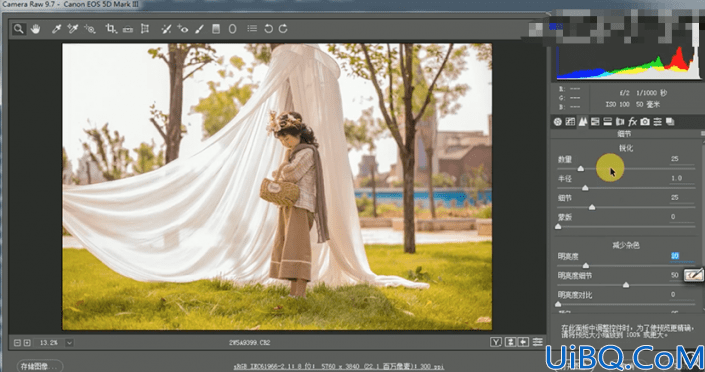Image resolution: width=705 pixels, height=372 pixels.
Task: Click the Luminance Contrast slider handle
Action: tap(558, 304)
